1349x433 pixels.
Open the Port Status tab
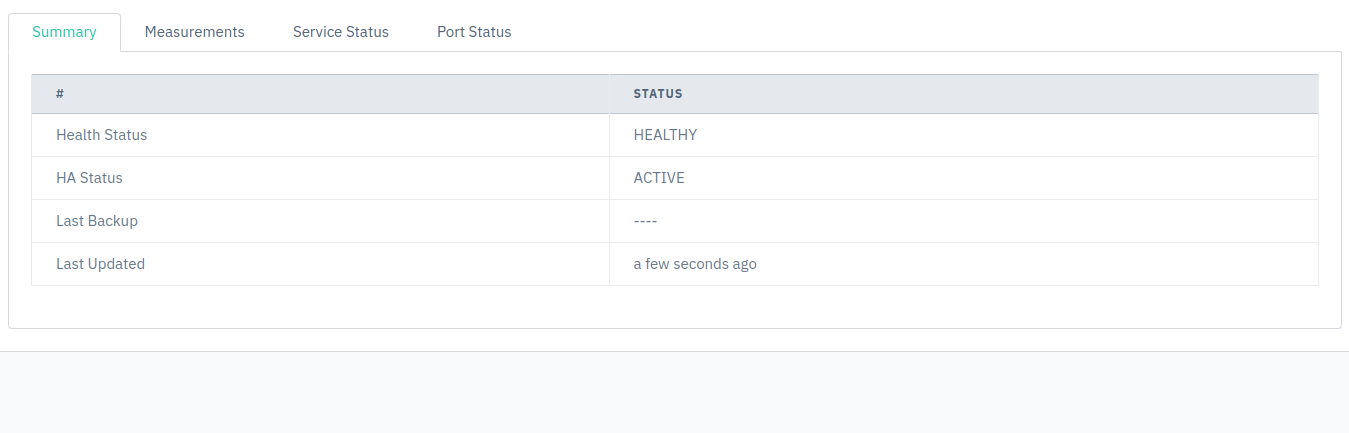474,32
